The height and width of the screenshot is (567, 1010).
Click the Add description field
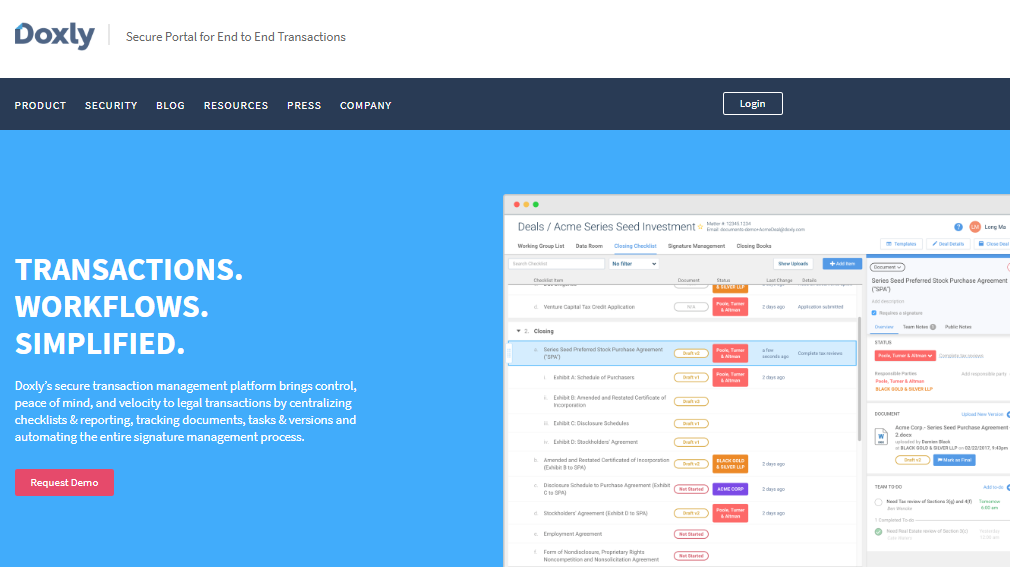click(888, 302)
